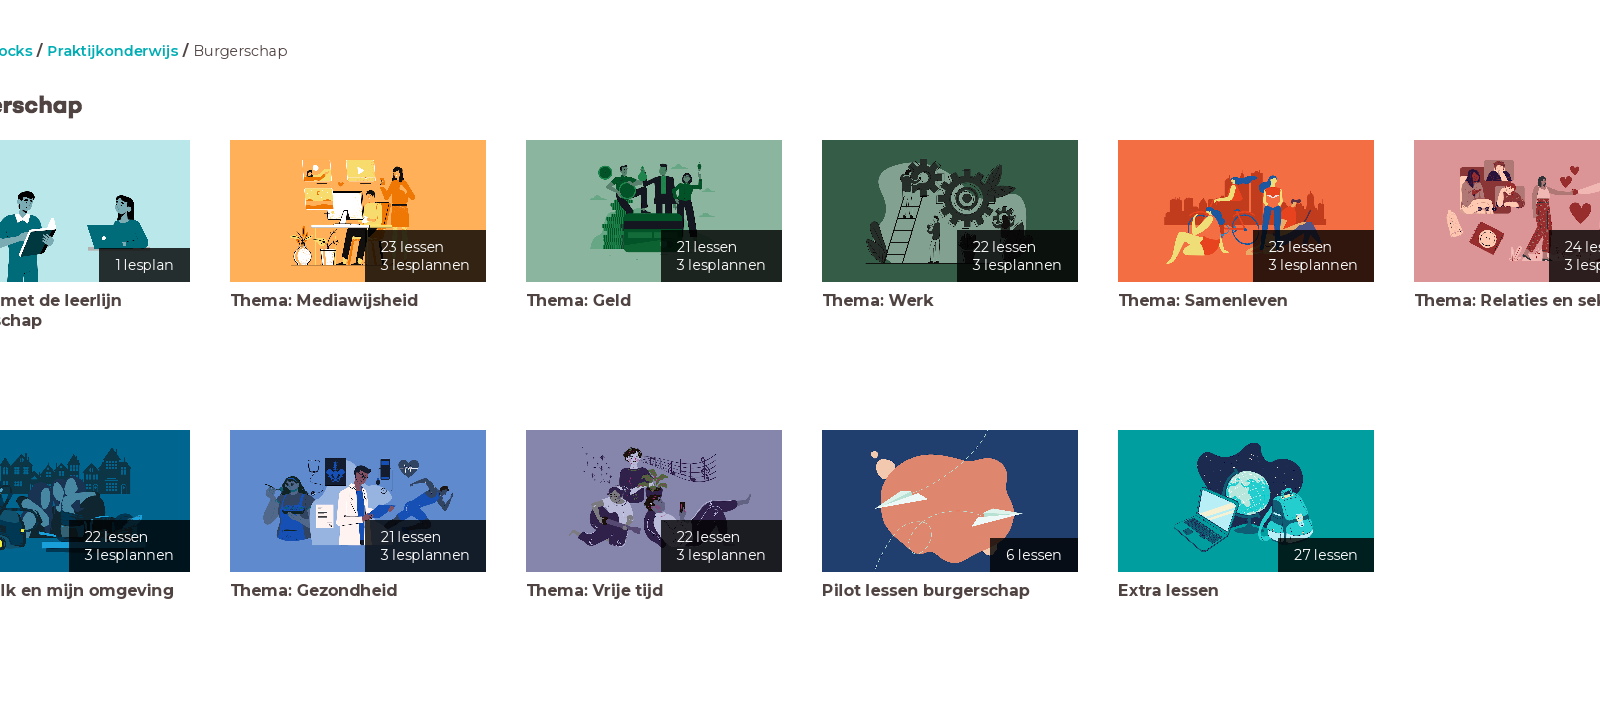This screenshot has height=707, width=1600.
Task: Open the Thema: Mediawijsheid thumbnail
Action: (358, 211)
